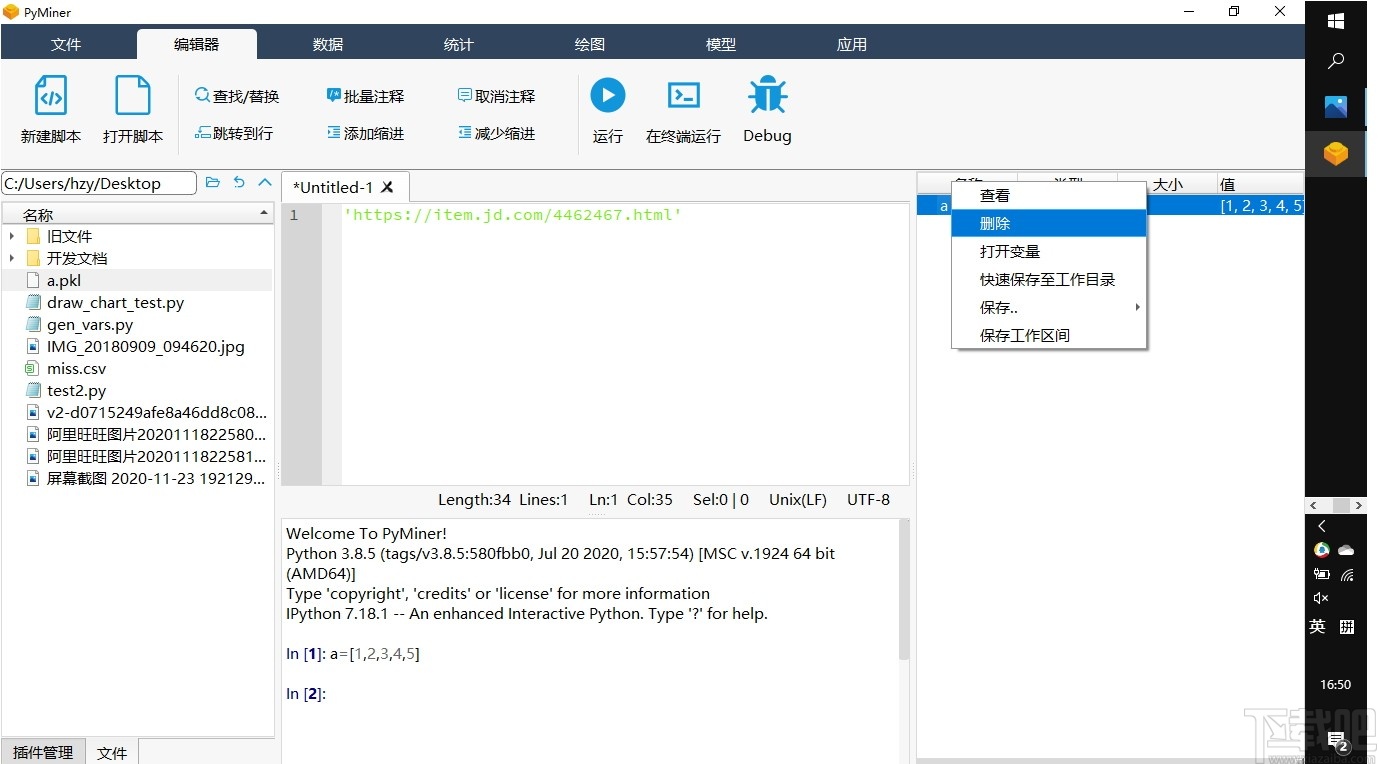1379x764 pixels.
Task: Open the 保存.. submenu arrow
Action: (x=1136, y=307)
